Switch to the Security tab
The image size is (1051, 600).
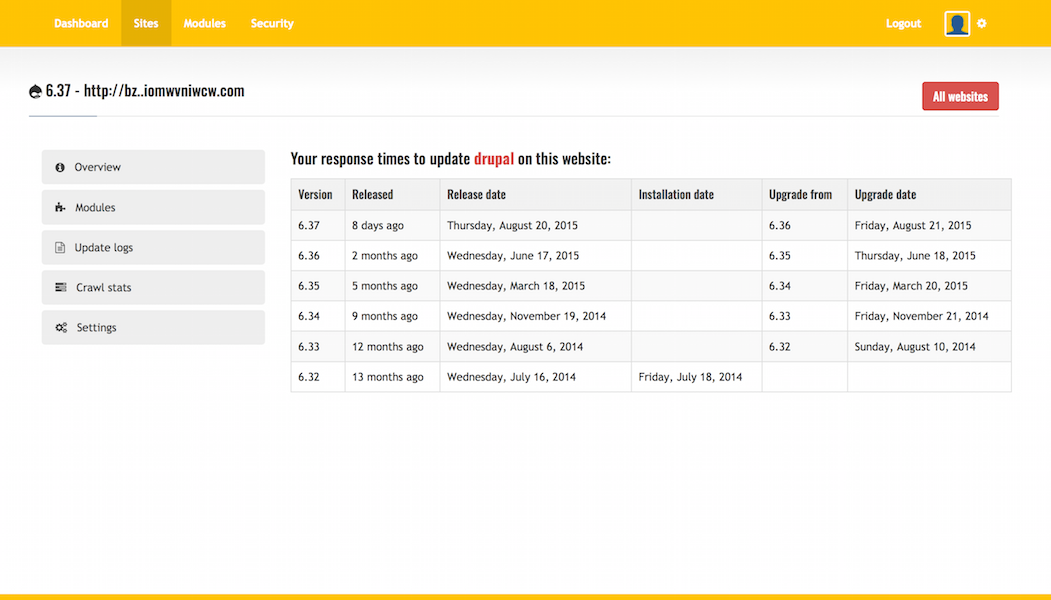pos(272,23)
